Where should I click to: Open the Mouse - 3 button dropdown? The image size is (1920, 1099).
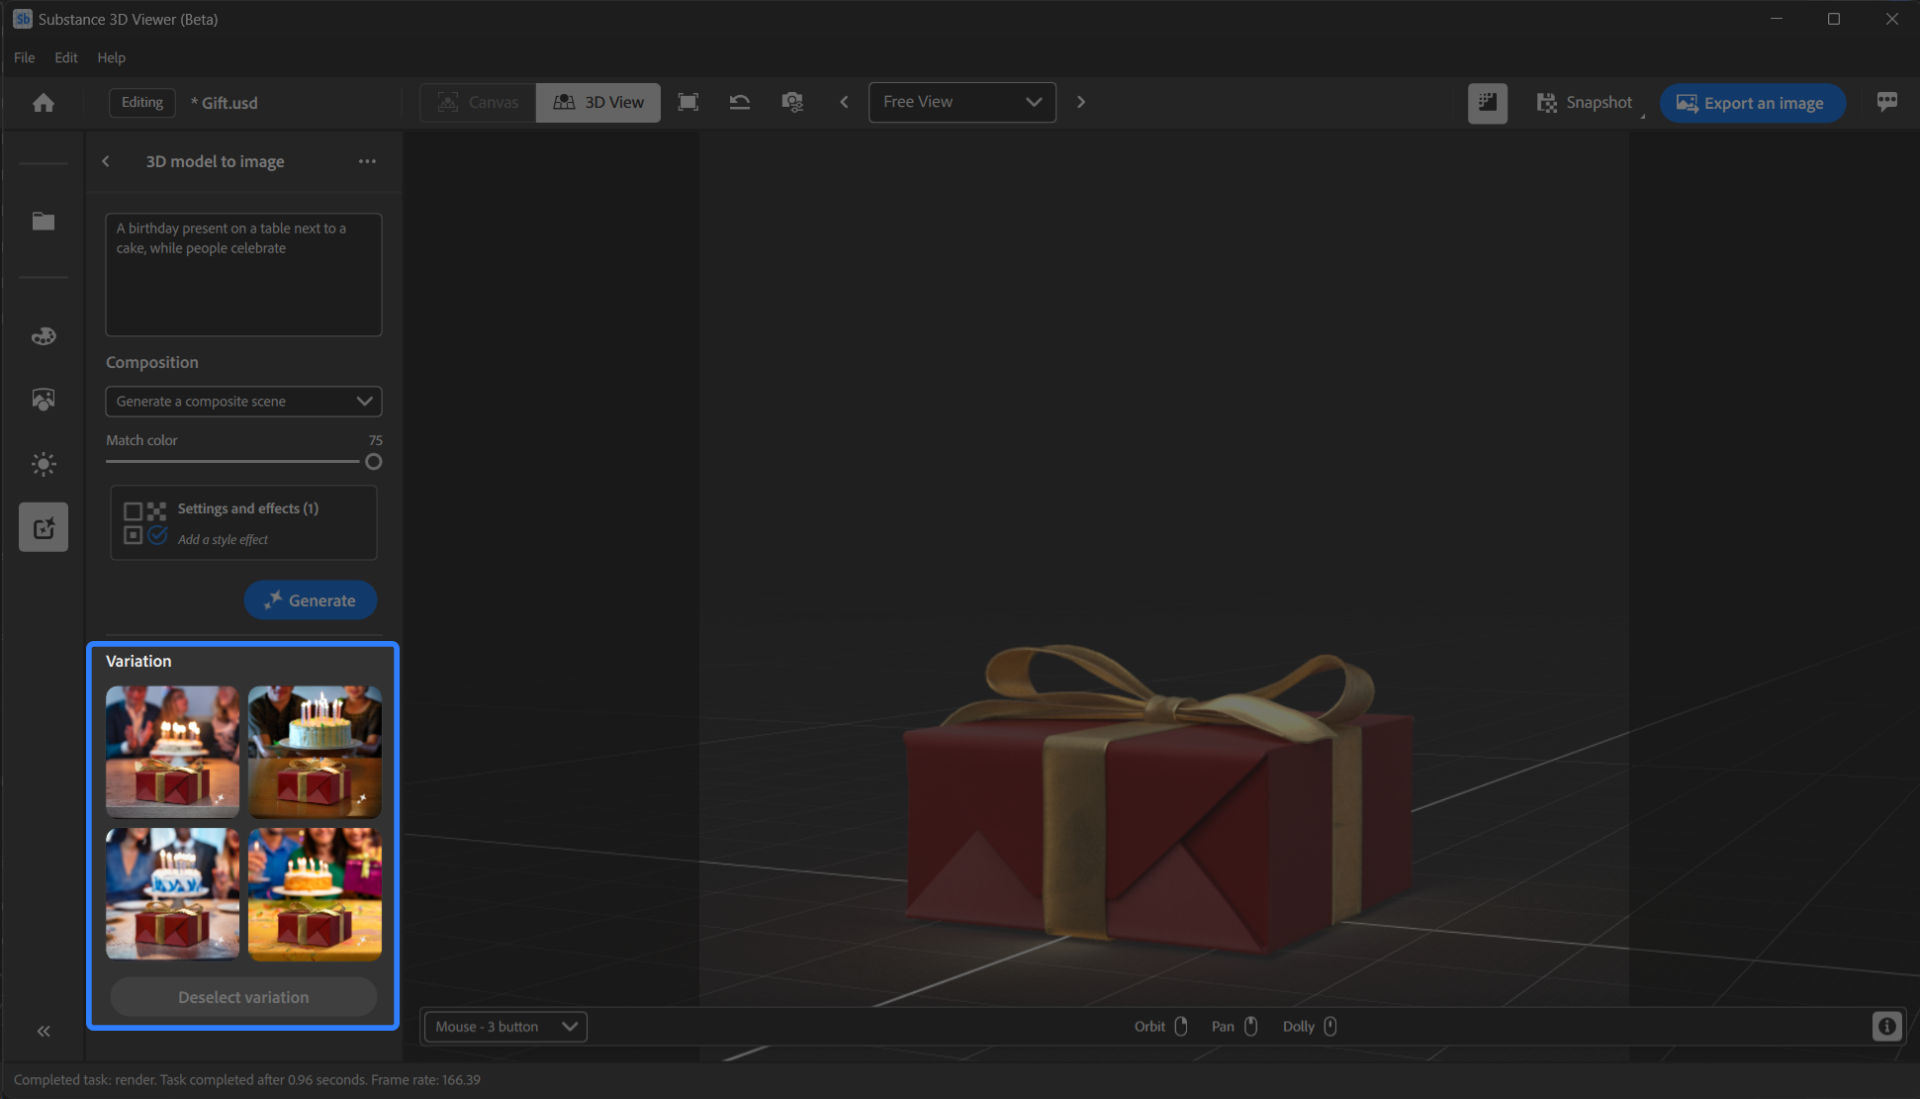506,1027
